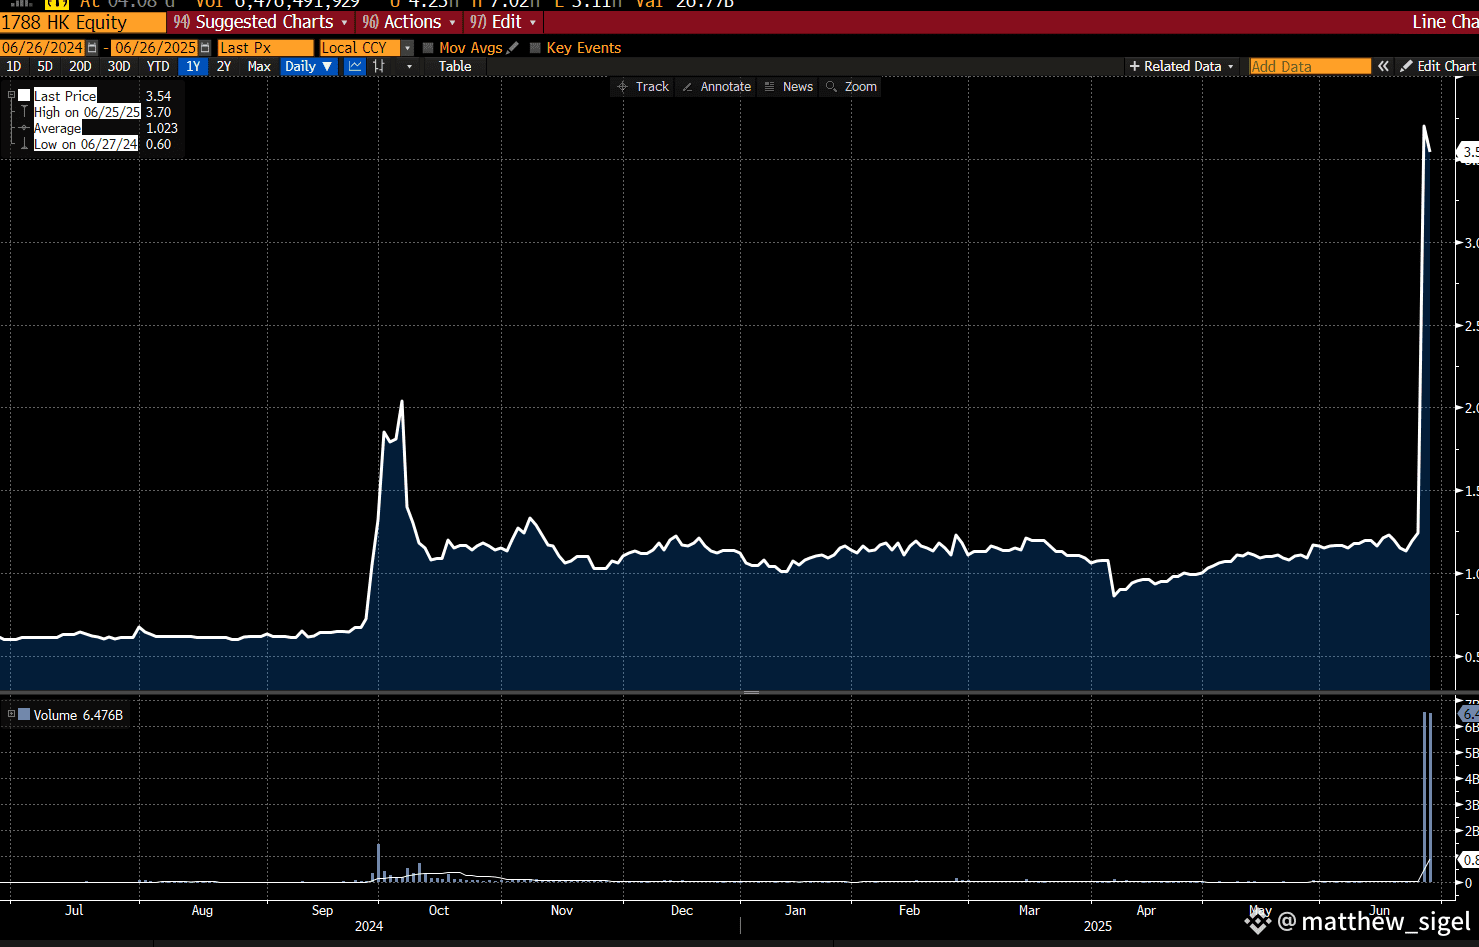Select the 20D time range
This screenshot has height=947, width=1479.
[80, 66]
